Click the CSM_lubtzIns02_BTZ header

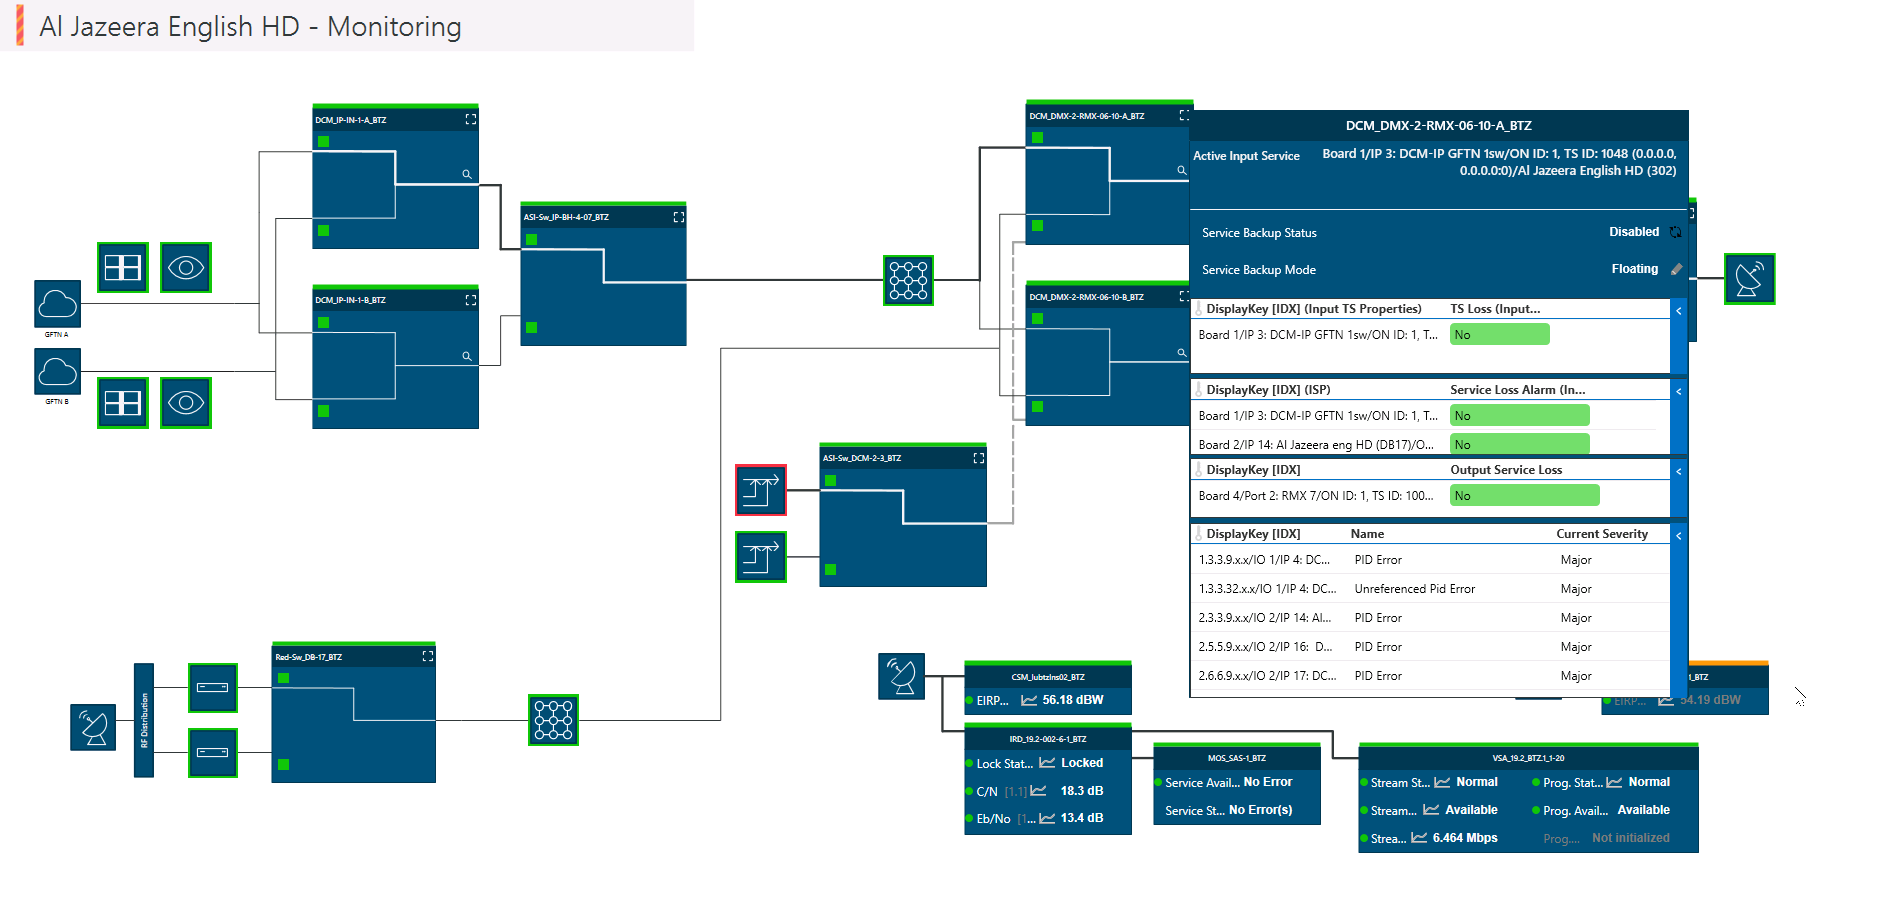pyautogui.click(x=1048, y=676)
